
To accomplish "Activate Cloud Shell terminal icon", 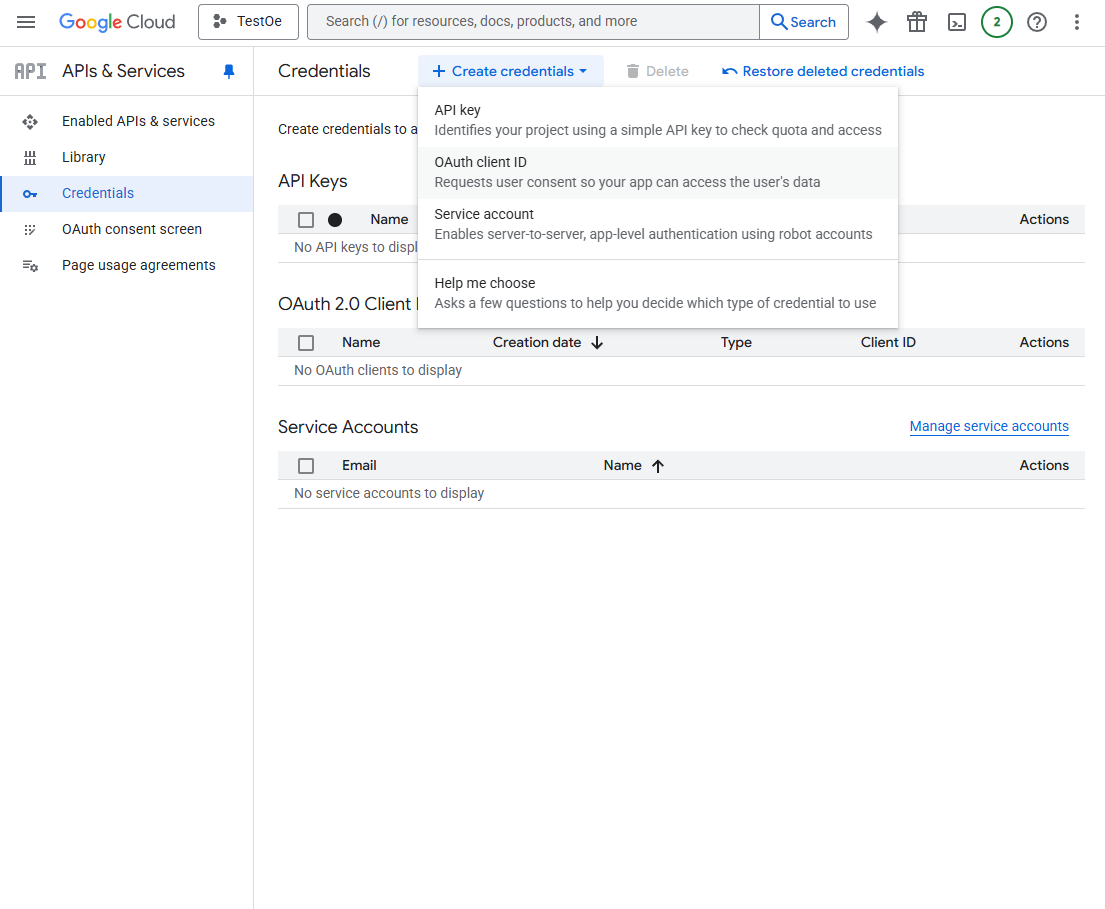I will [x=957, y=22].
